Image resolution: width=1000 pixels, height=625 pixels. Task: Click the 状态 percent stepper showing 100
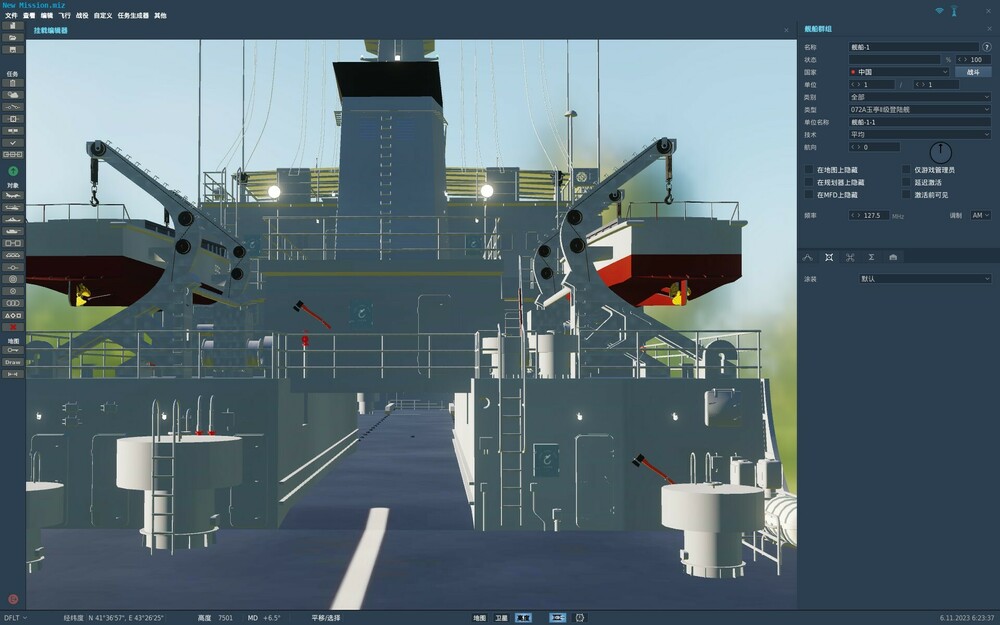point(973,59)
